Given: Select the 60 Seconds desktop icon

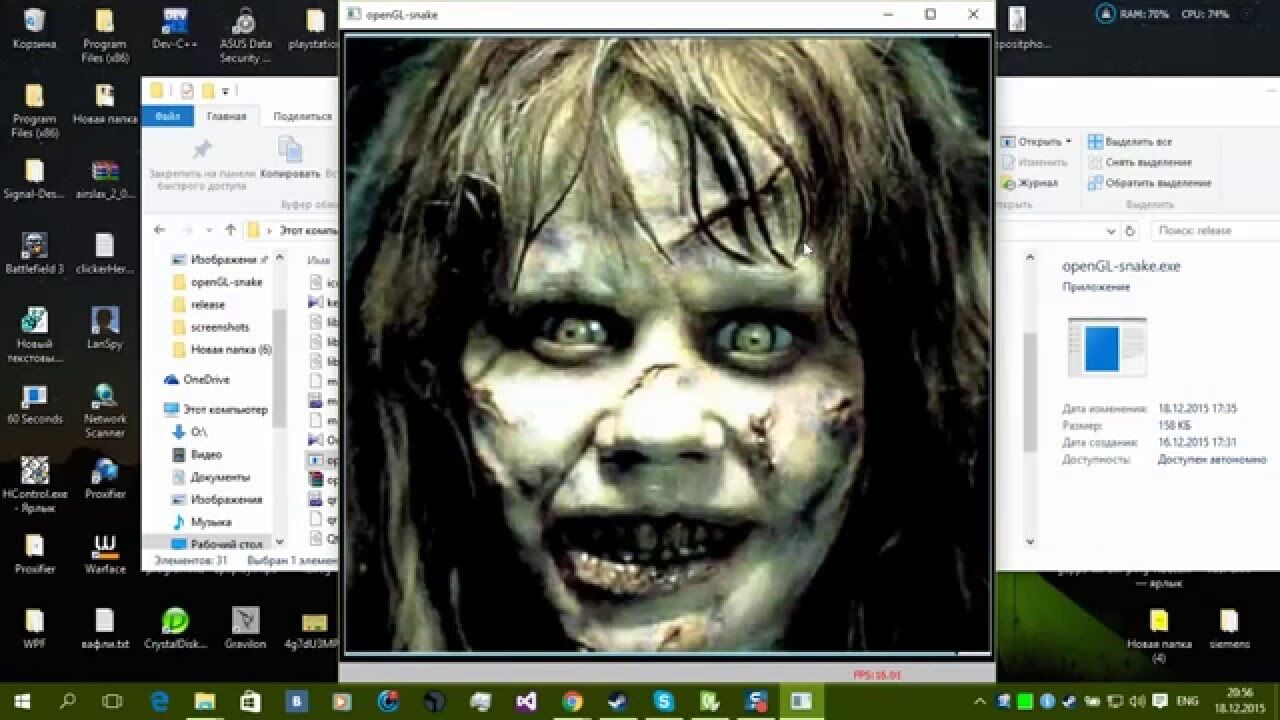Looking at the screenshot, I should 34,403.
